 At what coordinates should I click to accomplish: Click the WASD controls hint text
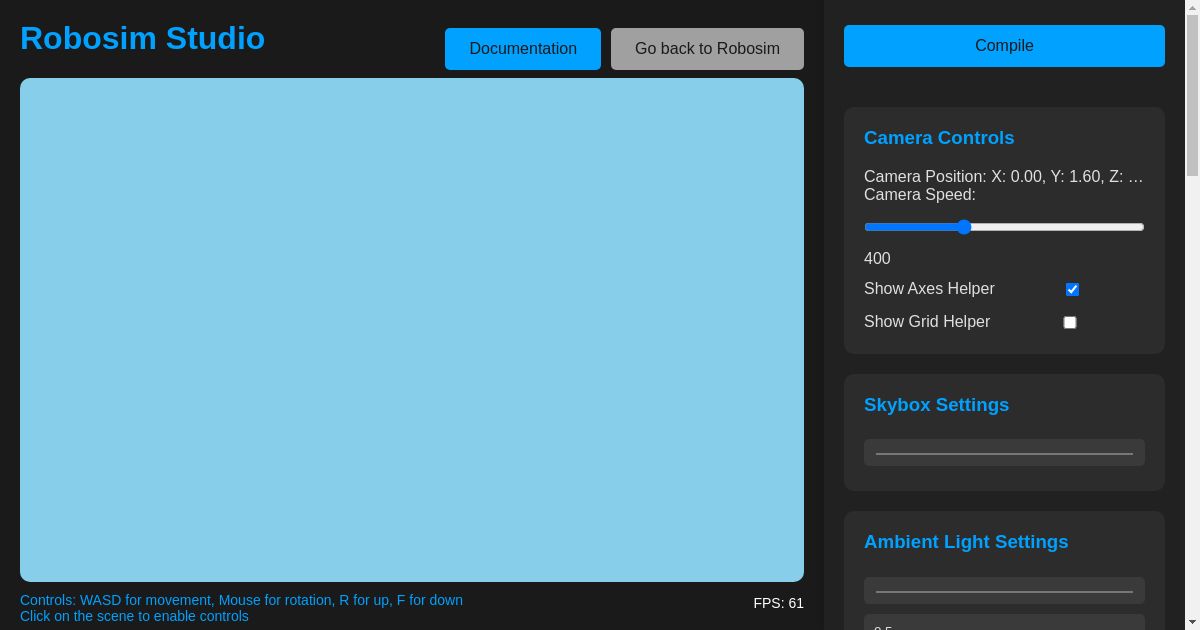(241, 600)
